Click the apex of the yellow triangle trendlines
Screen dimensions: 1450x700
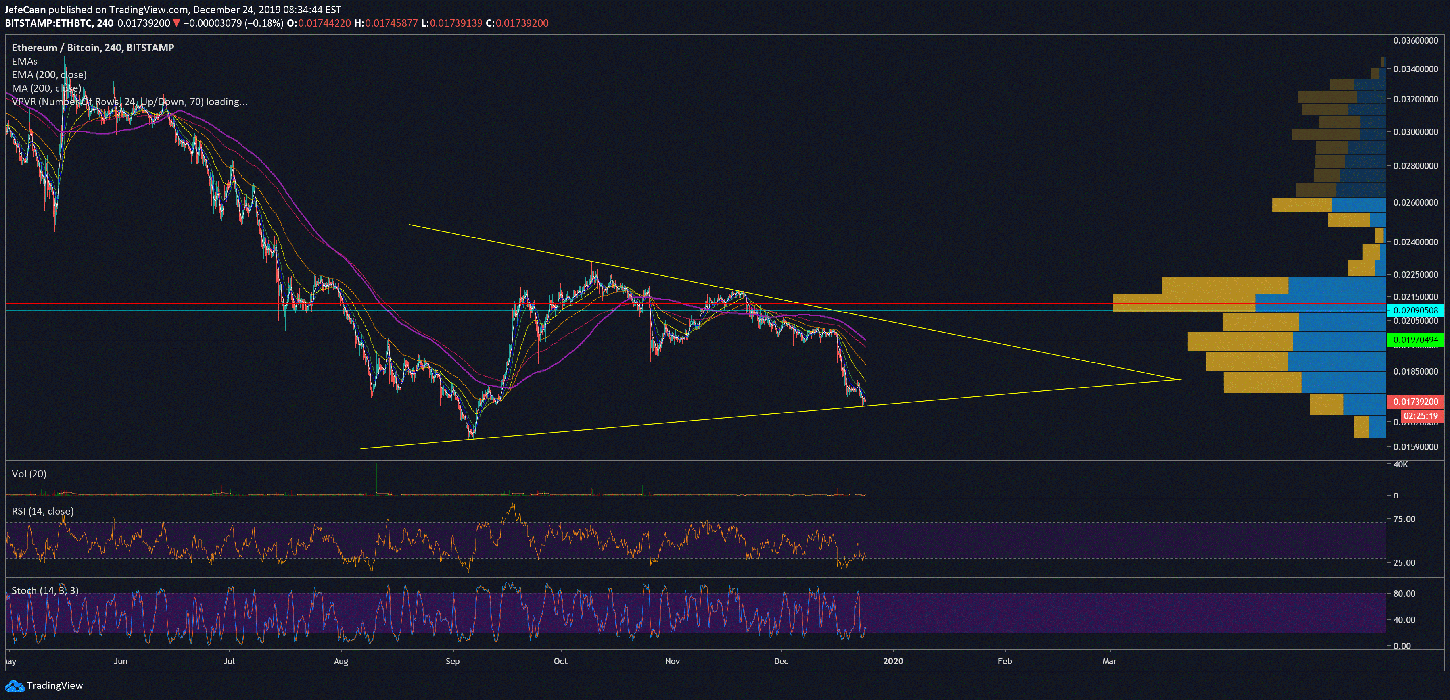(1181, 379)
